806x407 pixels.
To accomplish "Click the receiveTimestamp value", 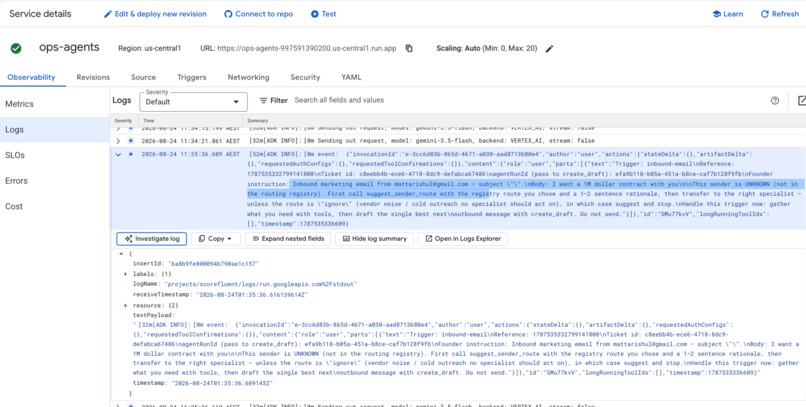I will click(x=252, y=294).
